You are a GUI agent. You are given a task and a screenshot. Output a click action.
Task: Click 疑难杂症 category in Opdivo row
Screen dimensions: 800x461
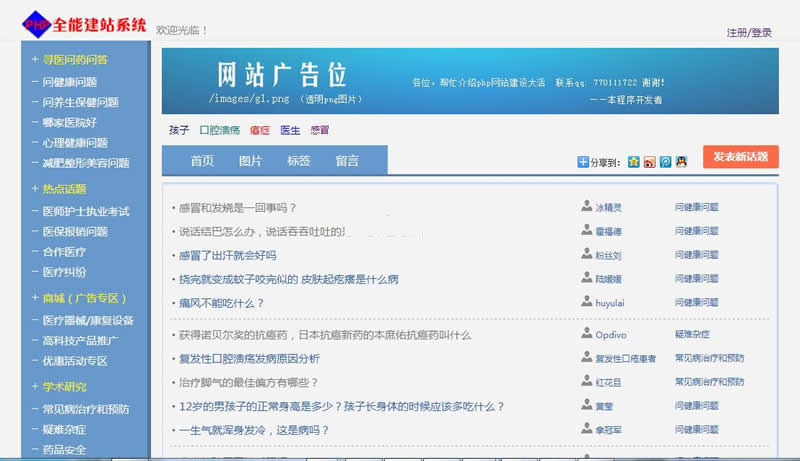(x=692, y=335)
